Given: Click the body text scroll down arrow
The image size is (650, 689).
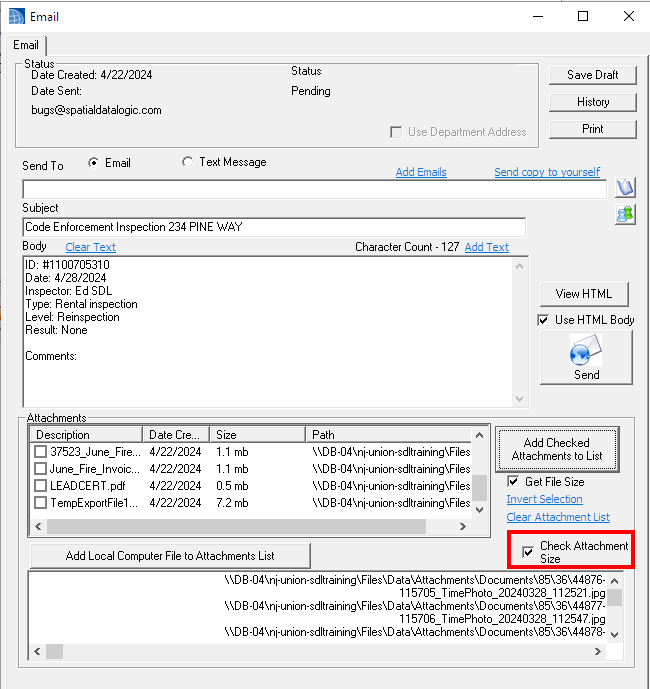Looking at the screenshot, I should coord(519,399).
